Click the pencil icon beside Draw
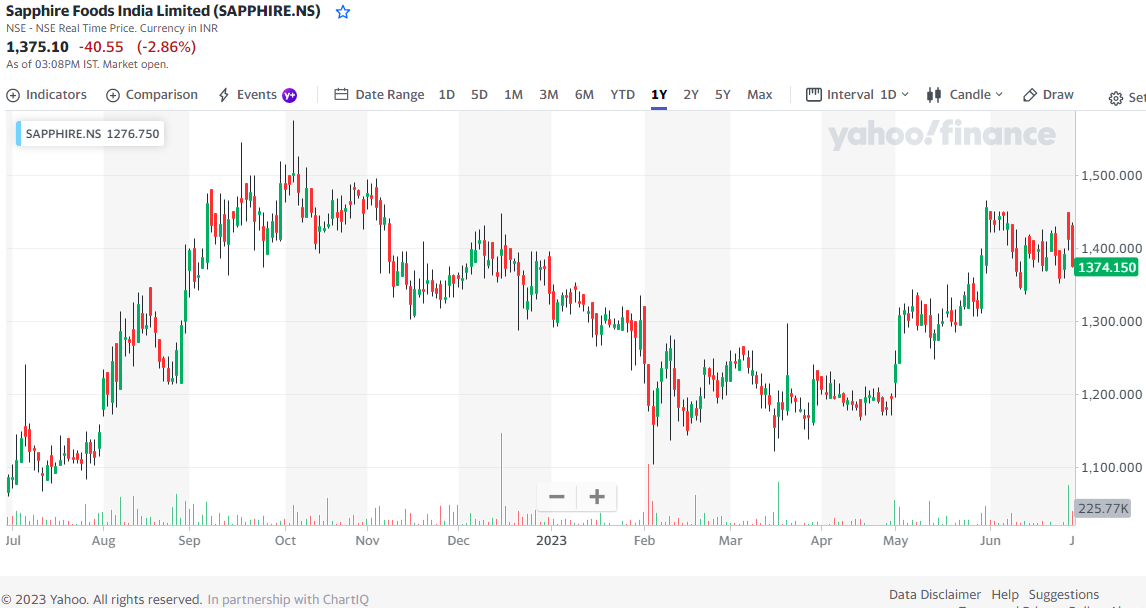This screenshot has width=1146, height=608. 1030,95
